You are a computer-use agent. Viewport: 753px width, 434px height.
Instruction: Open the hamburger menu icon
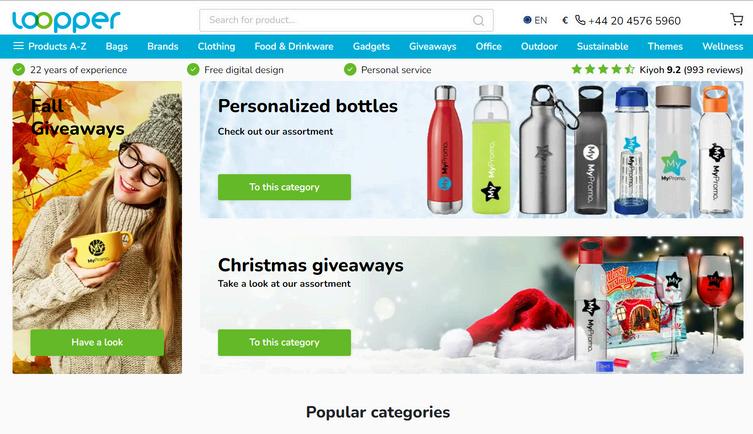tap(18, 46)
